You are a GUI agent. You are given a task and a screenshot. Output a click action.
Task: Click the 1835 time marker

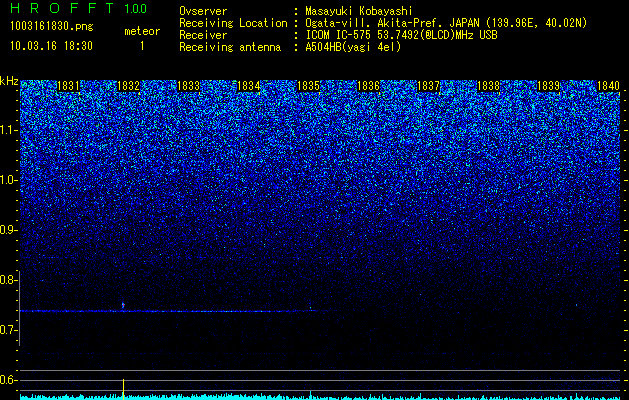pyautogui.click(x=308, y=86)
